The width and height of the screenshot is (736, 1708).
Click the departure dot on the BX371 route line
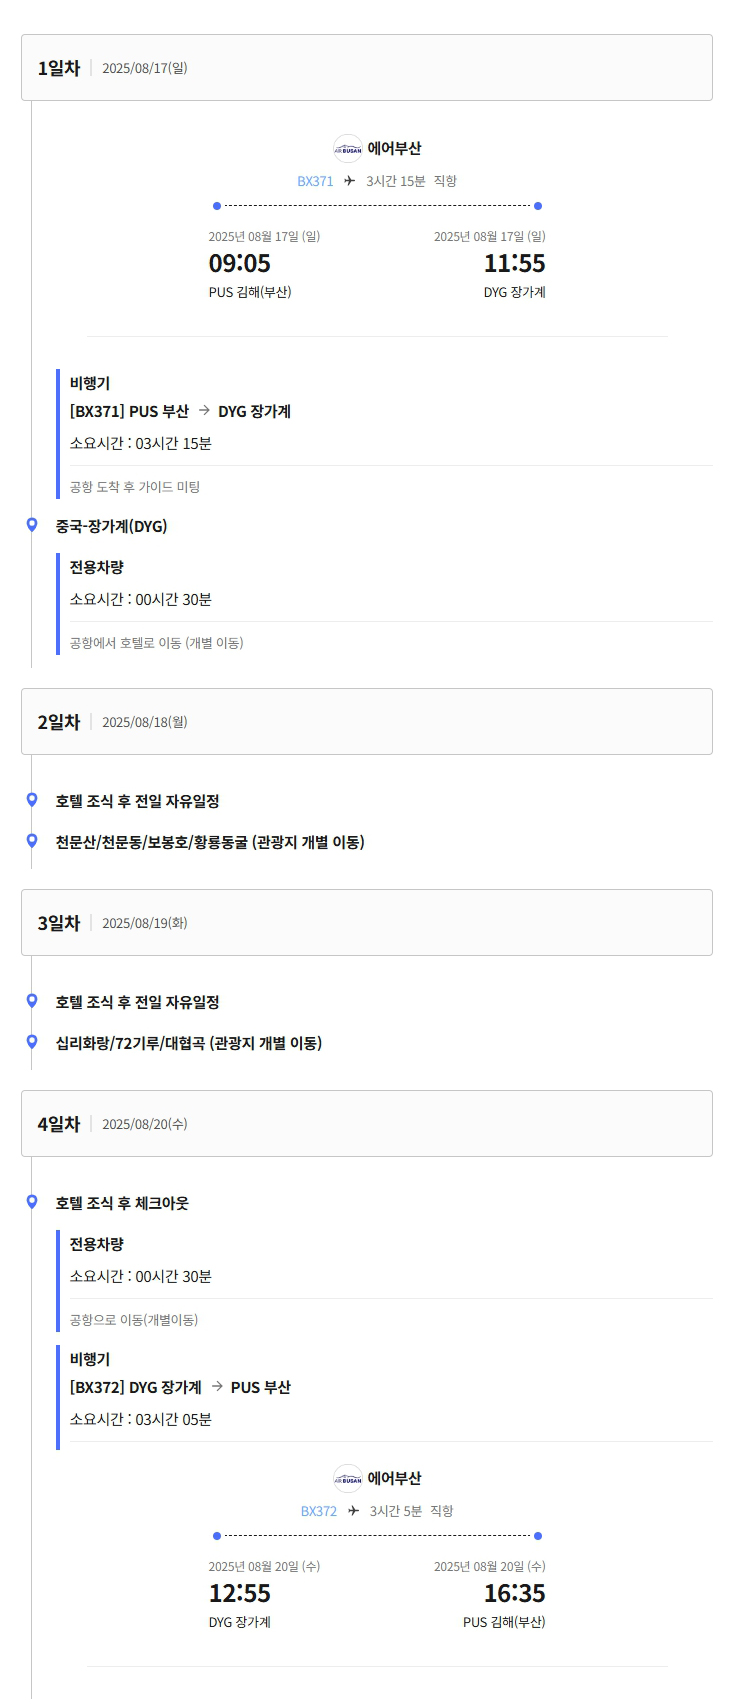tap(217, 206)
